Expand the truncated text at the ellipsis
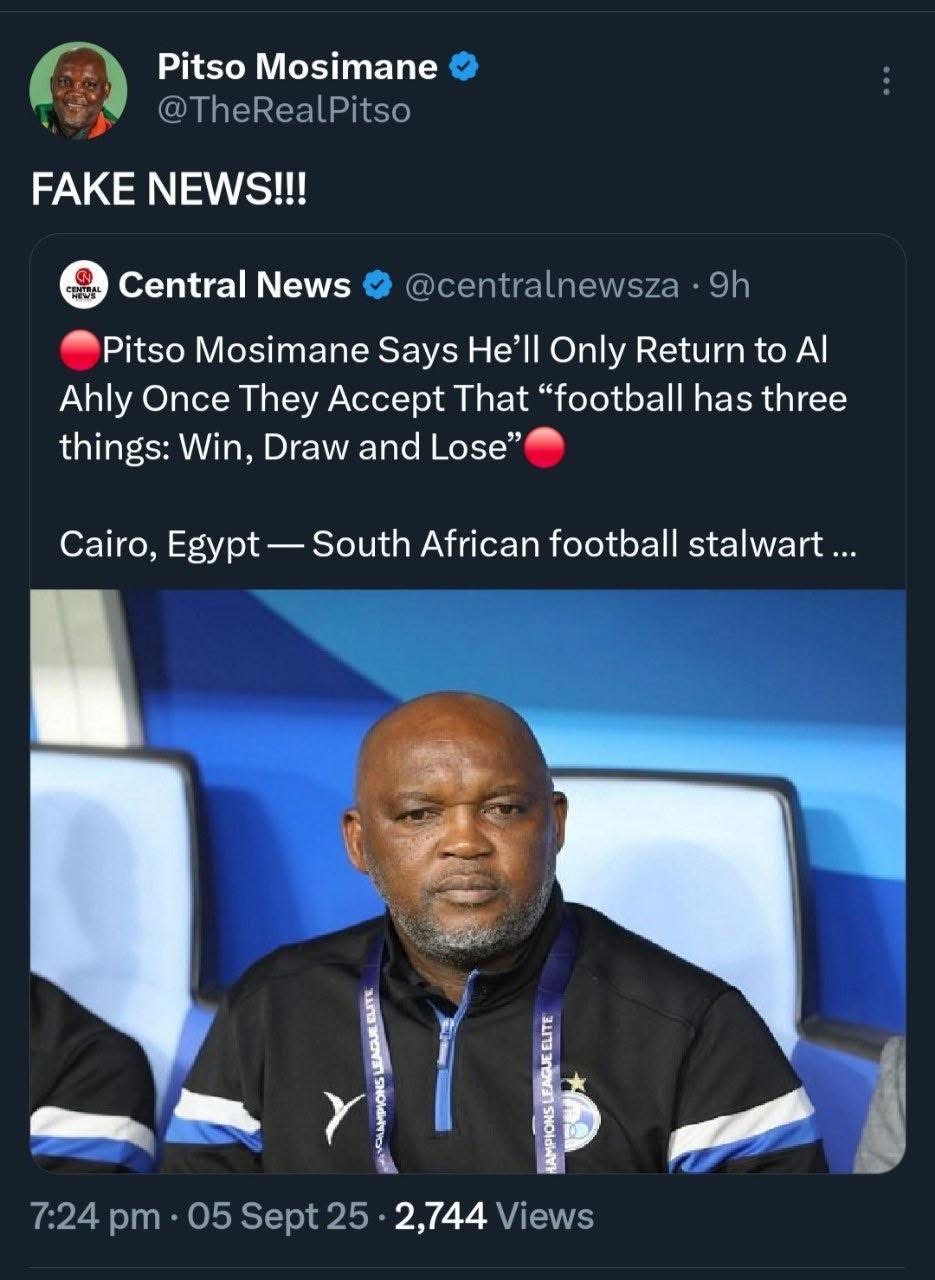This screenshot has height=1280, width=935. click(x=843, y=546)
